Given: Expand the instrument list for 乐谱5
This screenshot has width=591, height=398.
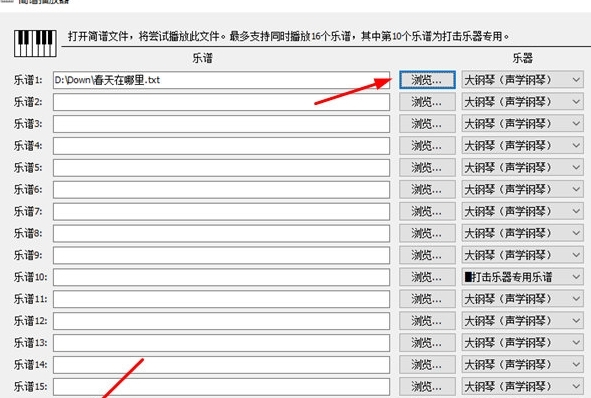Looking at the screenshot, I should point(522,167).
